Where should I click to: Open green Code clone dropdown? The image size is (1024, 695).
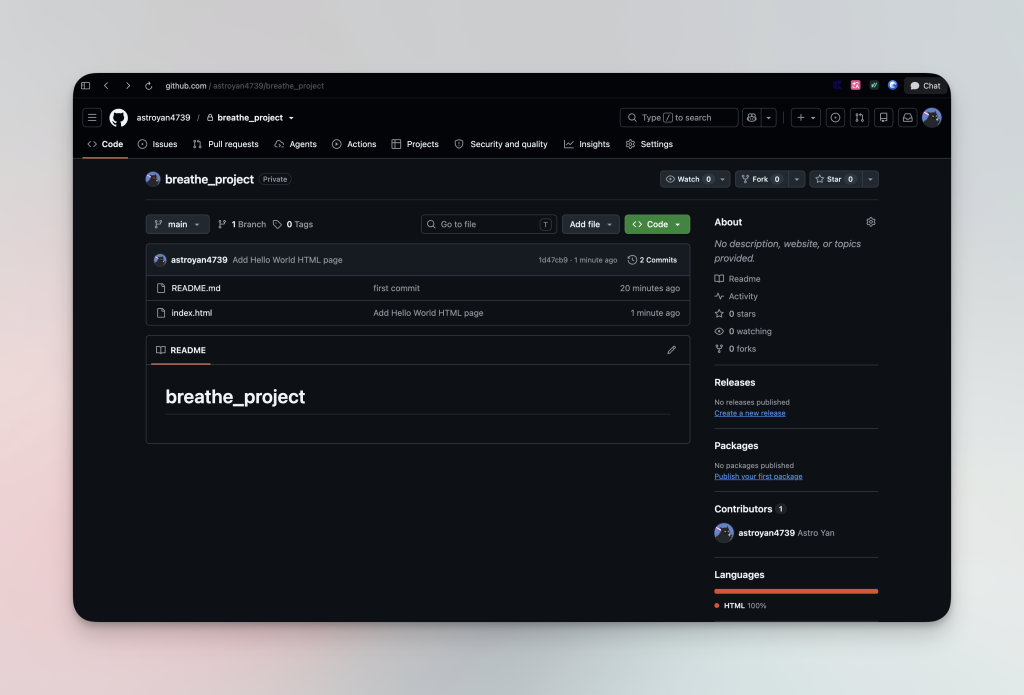(x=657, y=224)
